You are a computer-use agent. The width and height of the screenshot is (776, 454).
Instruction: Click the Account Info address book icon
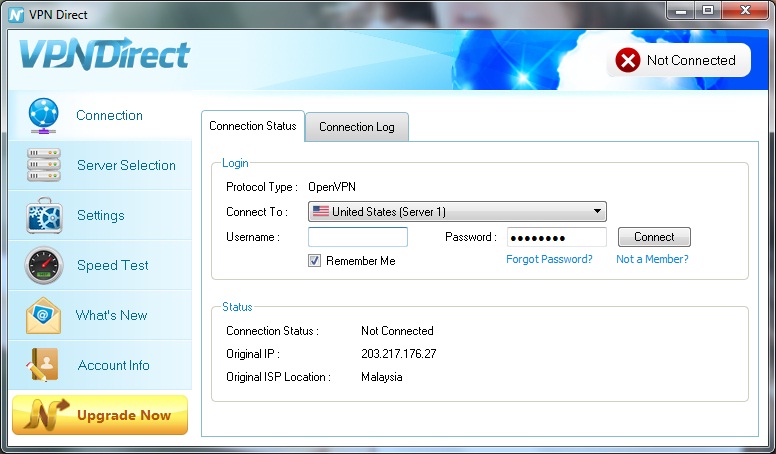(x=43, y=365)
